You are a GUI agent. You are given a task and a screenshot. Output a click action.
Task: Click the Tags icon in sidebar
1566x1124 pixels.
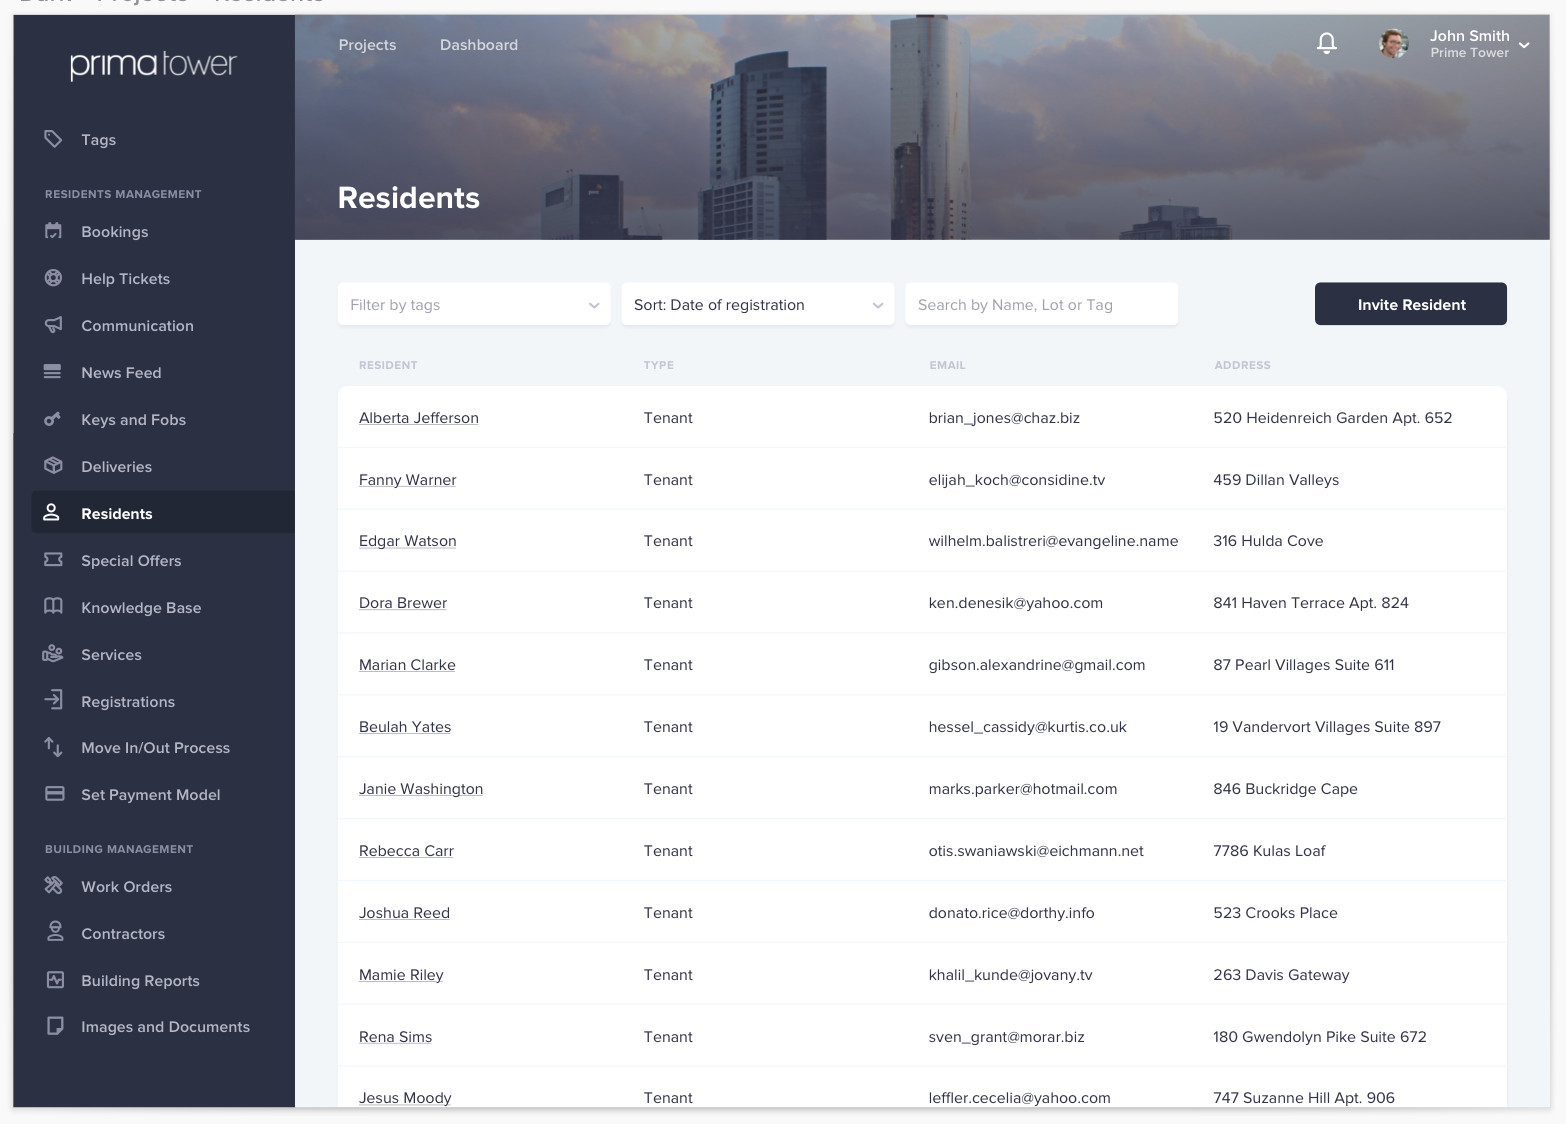(53, 139)
